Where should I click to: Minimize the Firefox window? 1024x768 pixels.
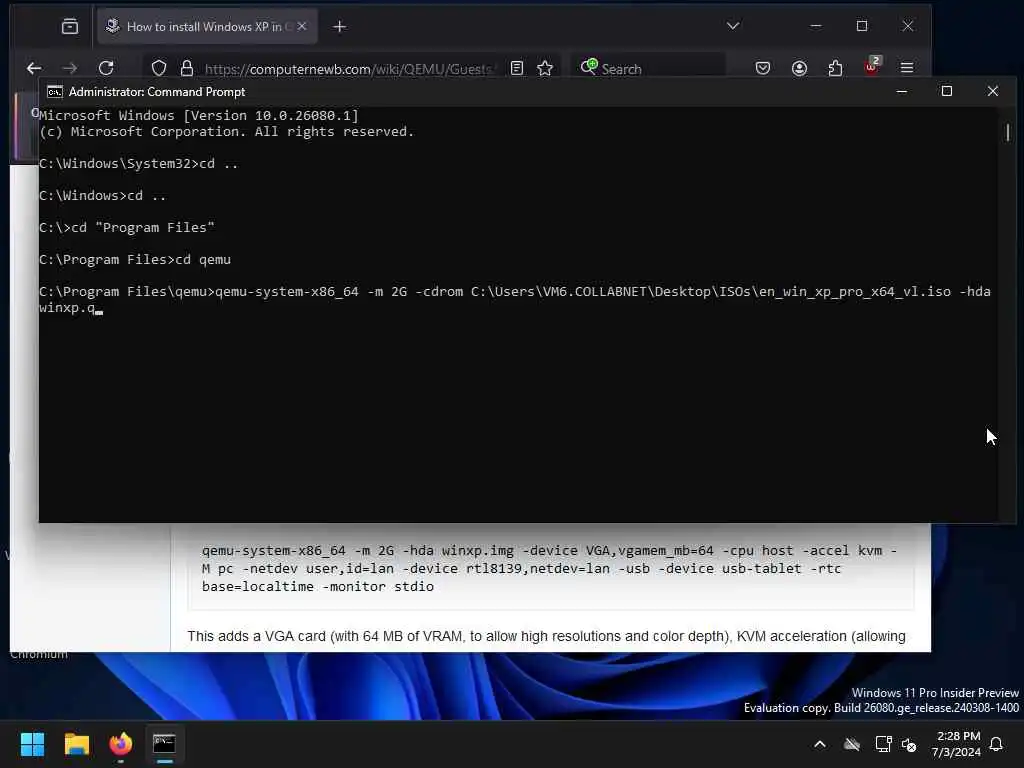click(x=816, y=26)
